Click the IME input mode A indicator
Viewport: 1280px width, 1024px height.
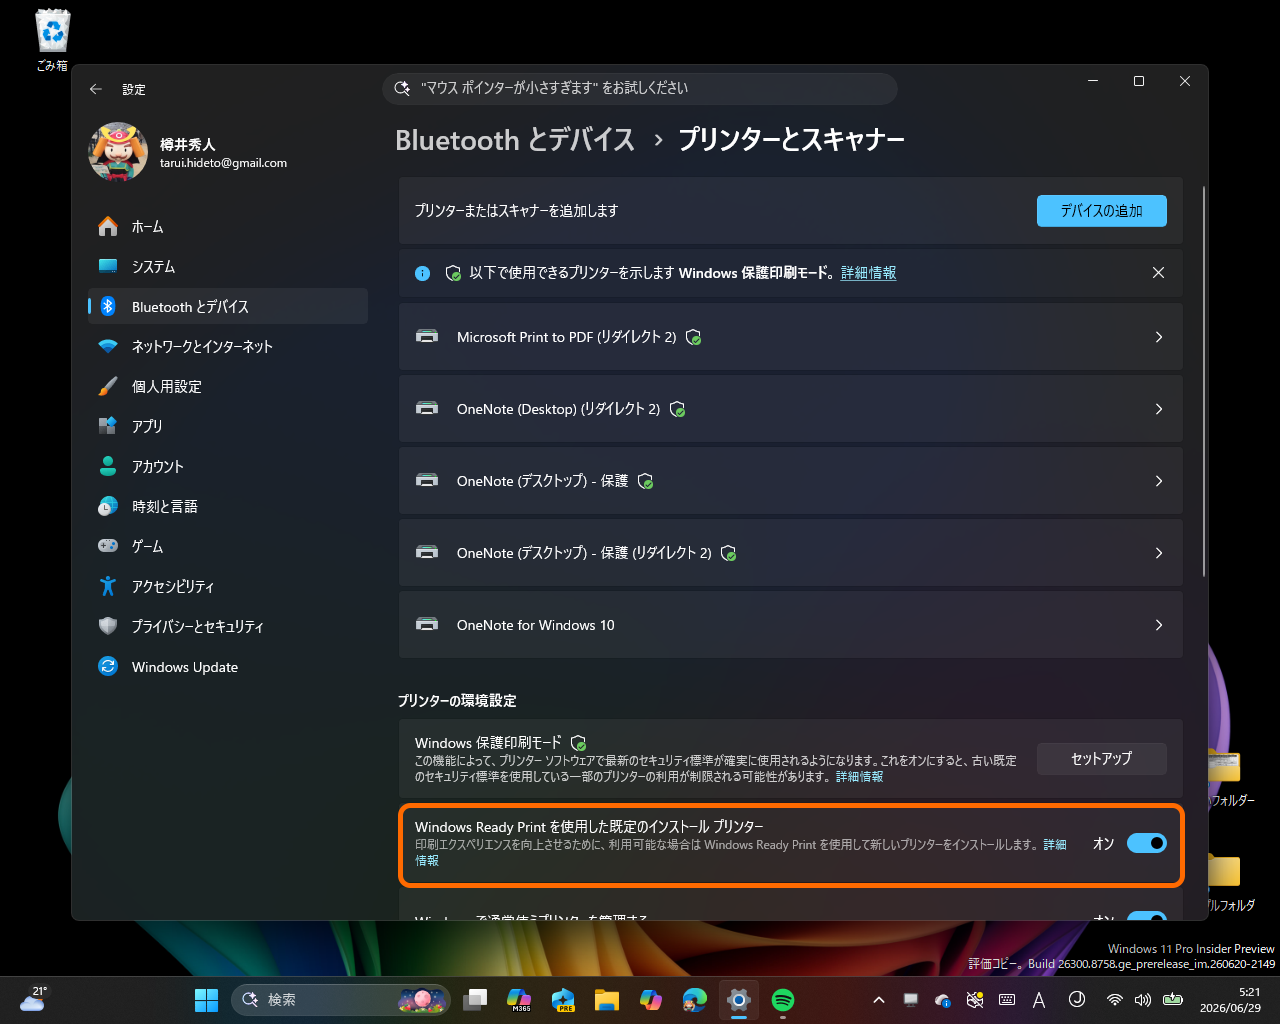pos(1039,1000)
